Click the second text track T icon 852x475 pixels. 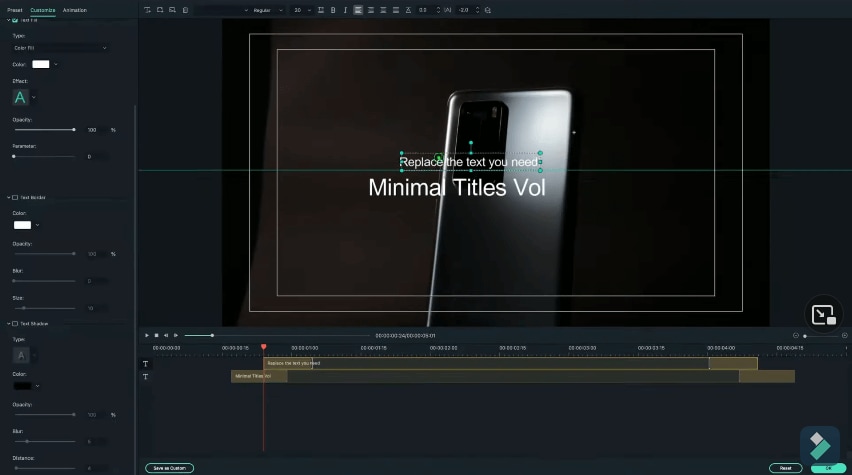(145, 377)
